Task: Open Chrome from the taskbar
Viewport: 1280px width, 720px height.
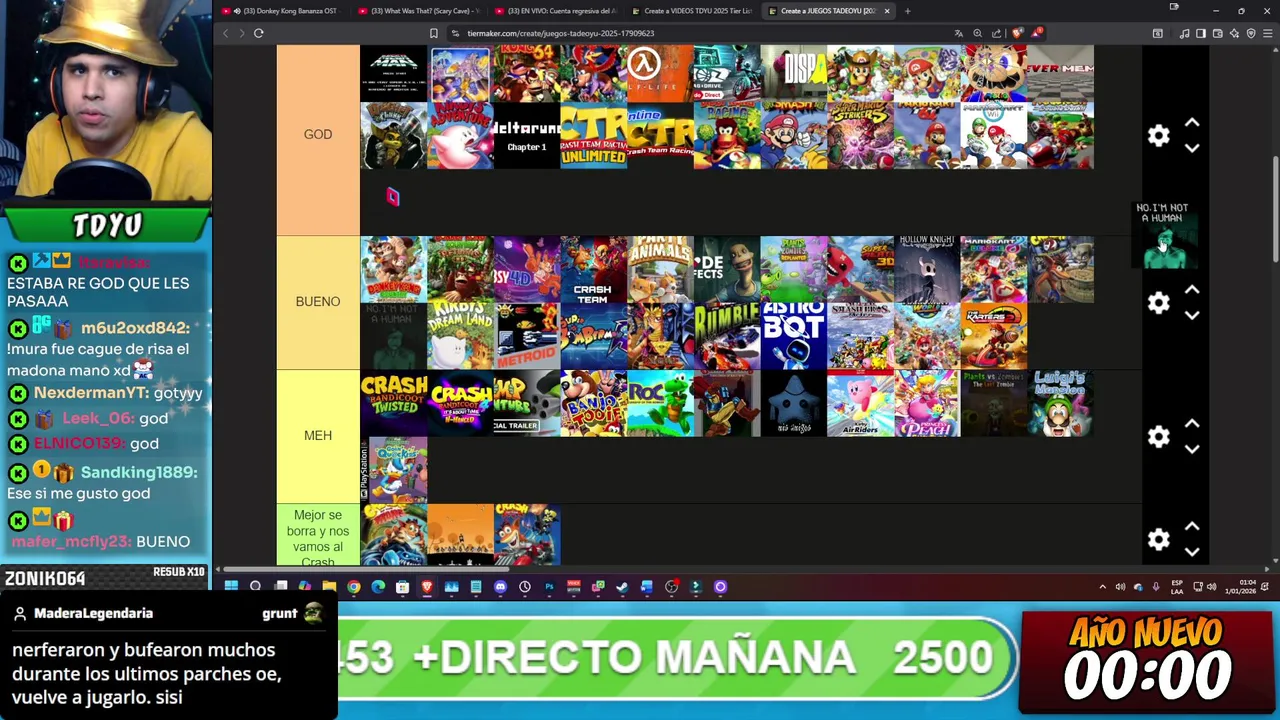Action: click(354, 587)
